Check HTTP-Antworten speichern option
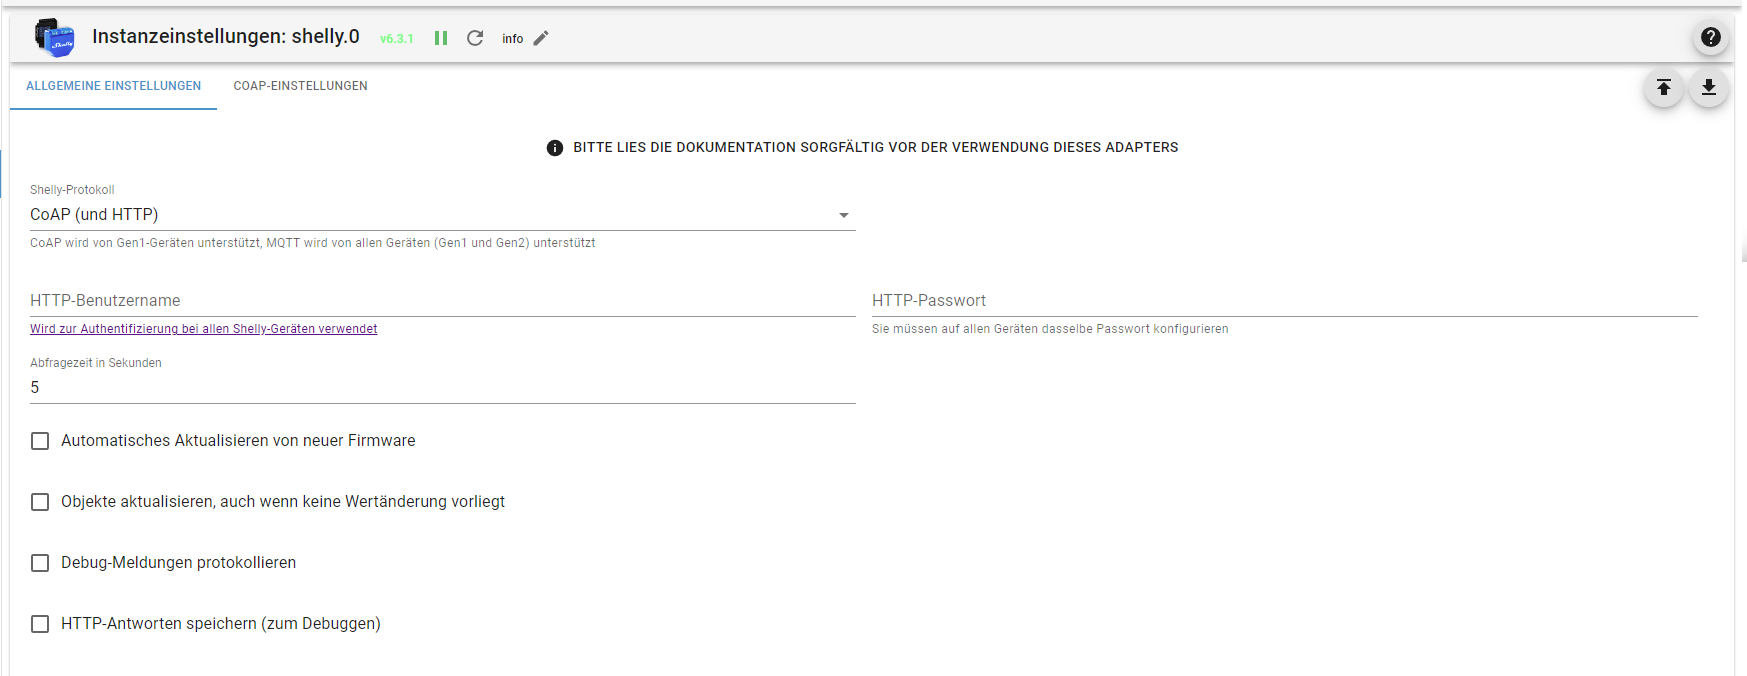This screenshot has width=1747, height=676. pos(40,624)
